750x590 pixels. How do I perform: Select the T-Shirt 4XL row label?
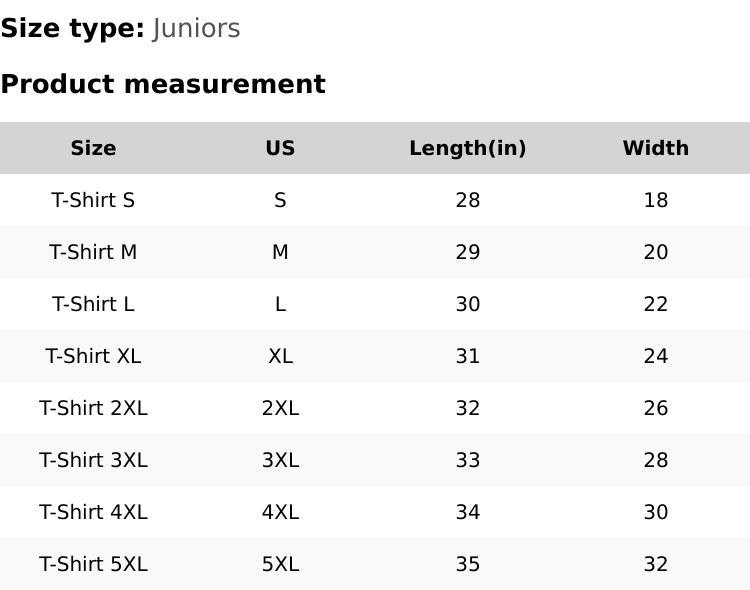(x=93, y=512)
